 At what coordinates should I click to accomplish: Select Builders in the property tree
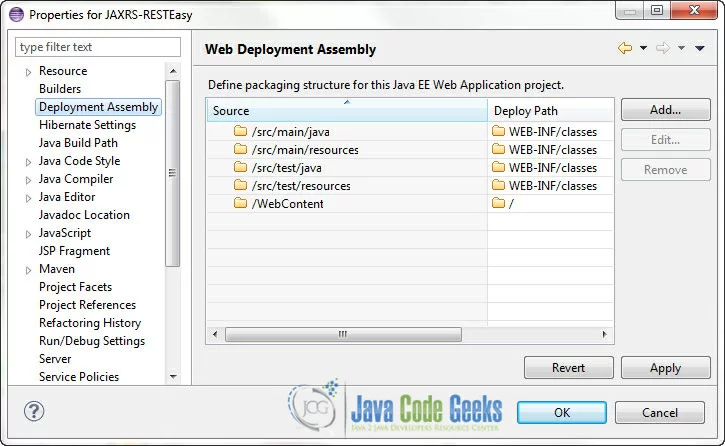pyautogui.click(x=60, y=89)
